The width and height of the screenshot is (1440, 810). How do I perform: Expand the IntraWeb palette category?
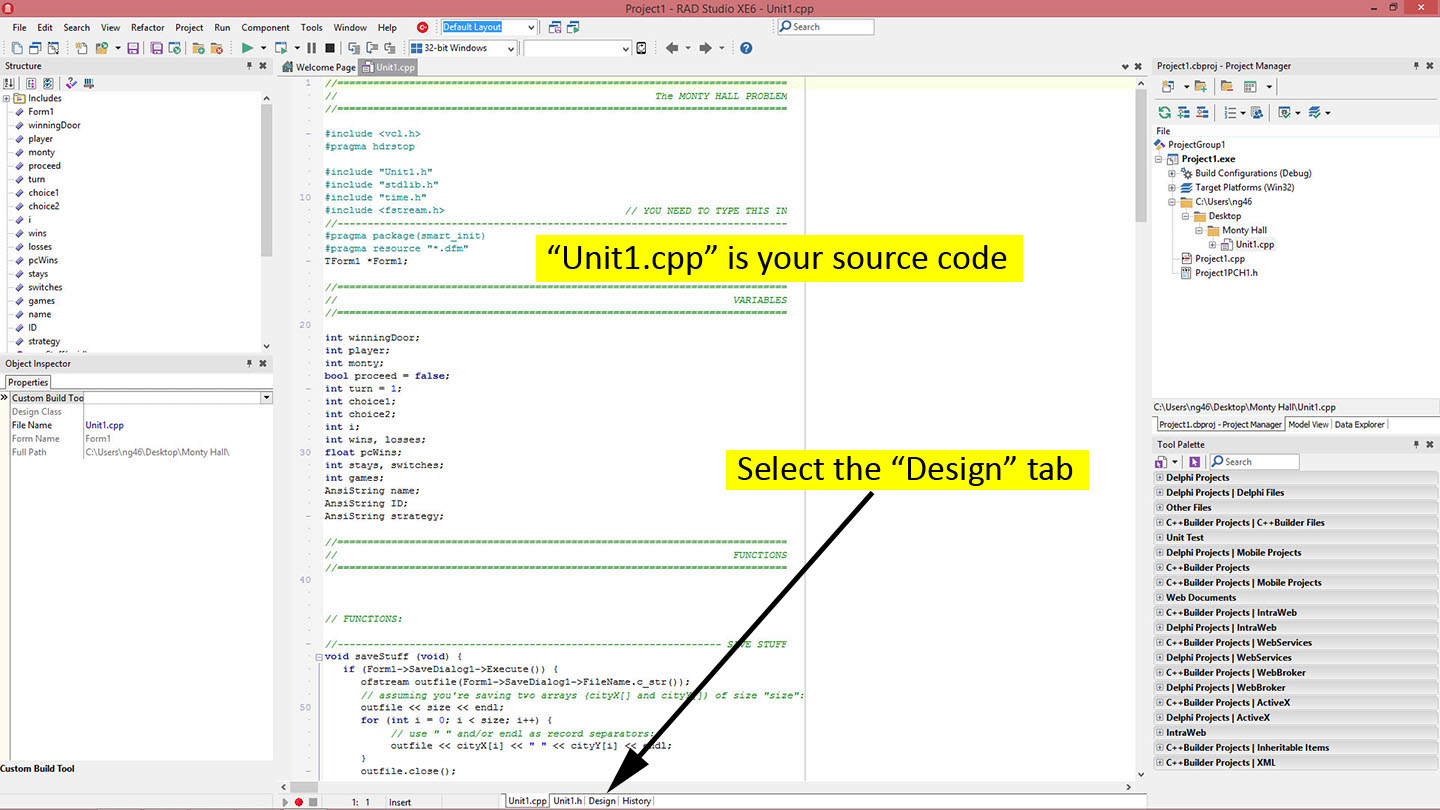click(x=1160, y=732)
